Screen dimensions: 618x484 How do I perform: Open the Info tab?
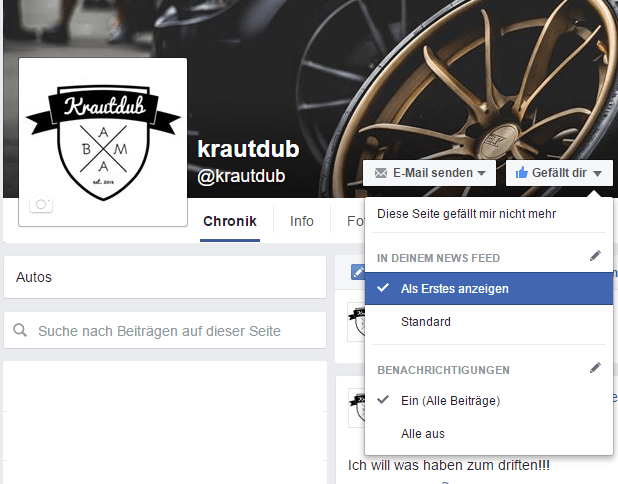click(302, 221)
